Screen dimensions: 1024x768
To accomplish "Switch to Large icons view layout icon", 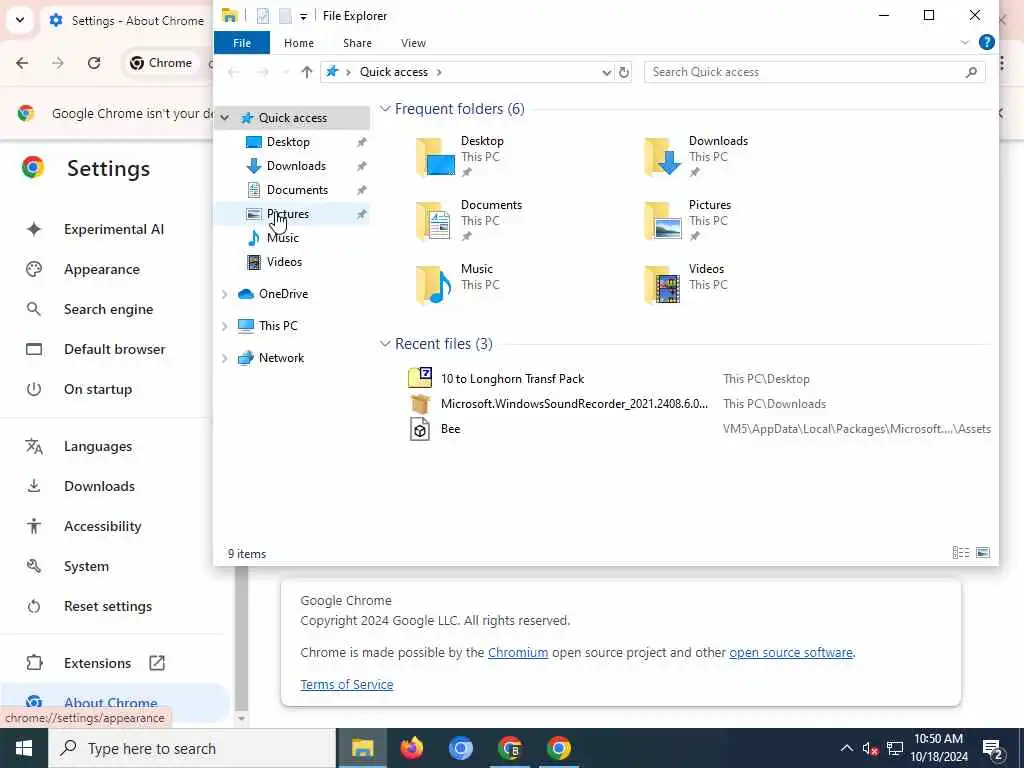I will [x=983, y=553].
